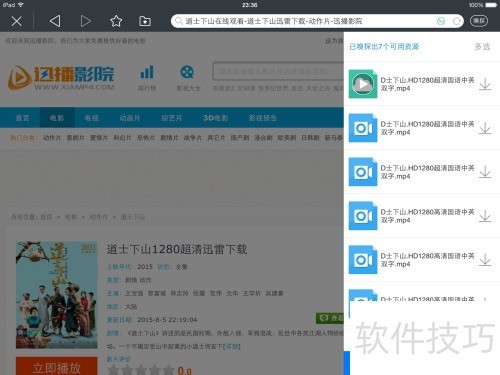Tap the orange 立即播放 button
500x375 pixels.
pyautogui.click(x=57, y=367)
